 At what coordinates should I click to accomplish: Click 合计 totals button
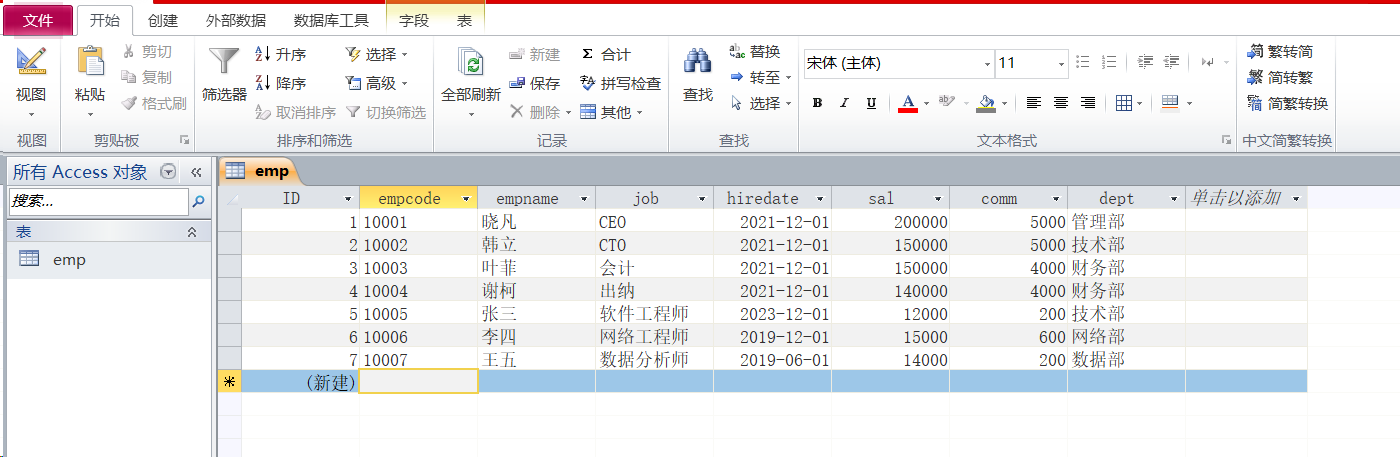pyautogui.click(x=606, y=54)
